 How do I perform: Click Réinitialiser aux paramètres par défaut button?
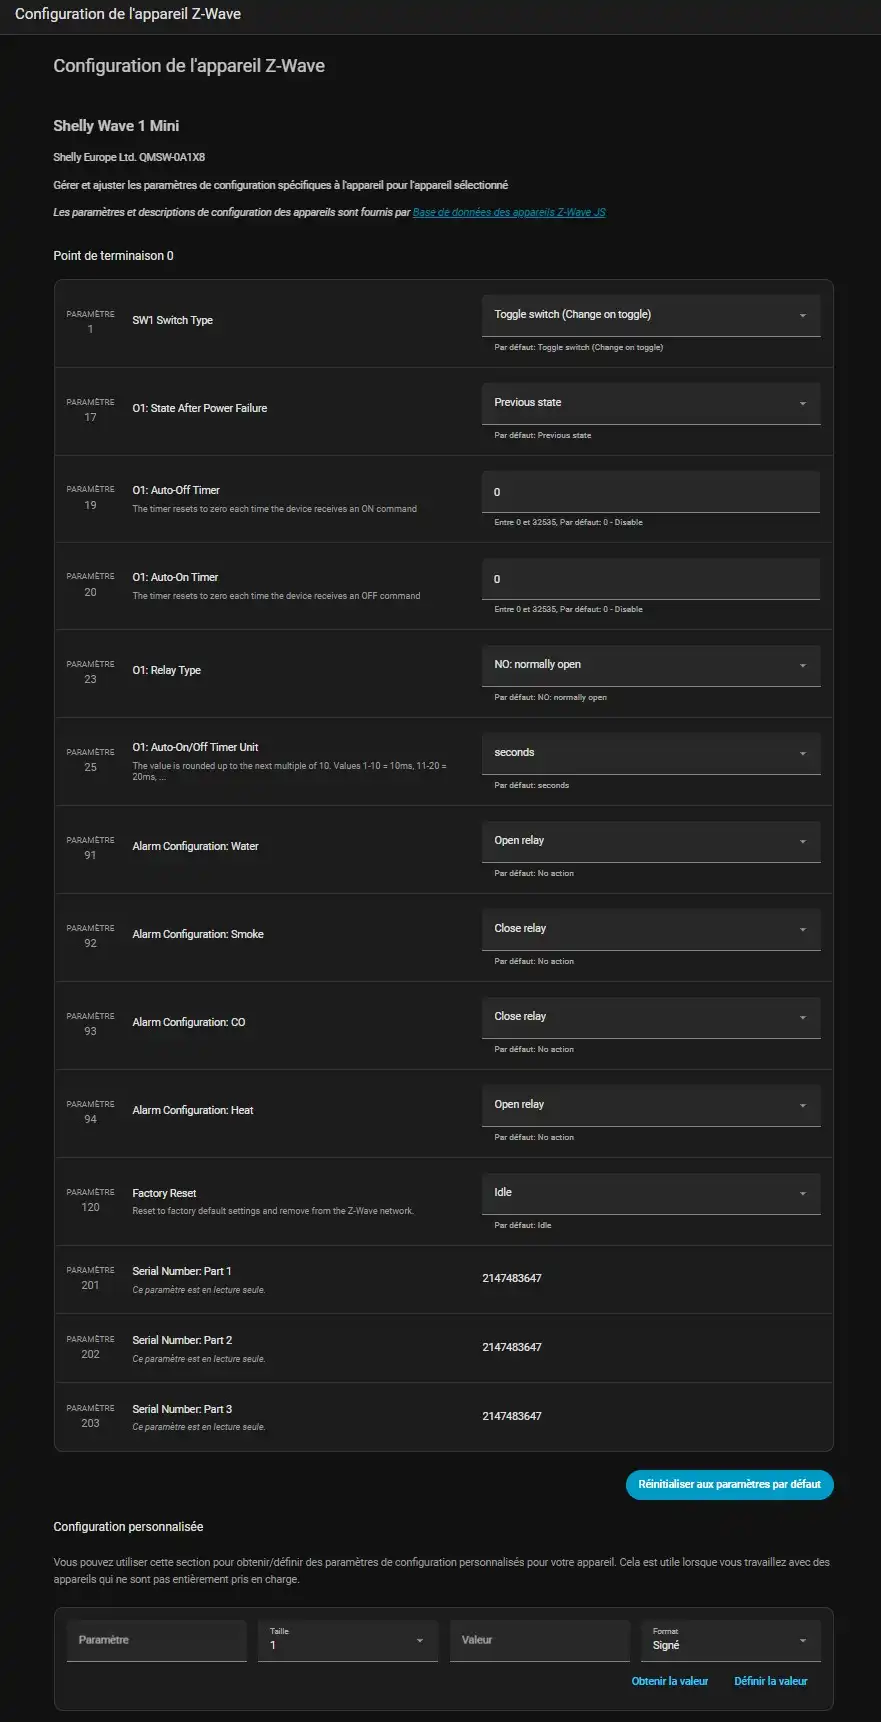coord(729,1485)
